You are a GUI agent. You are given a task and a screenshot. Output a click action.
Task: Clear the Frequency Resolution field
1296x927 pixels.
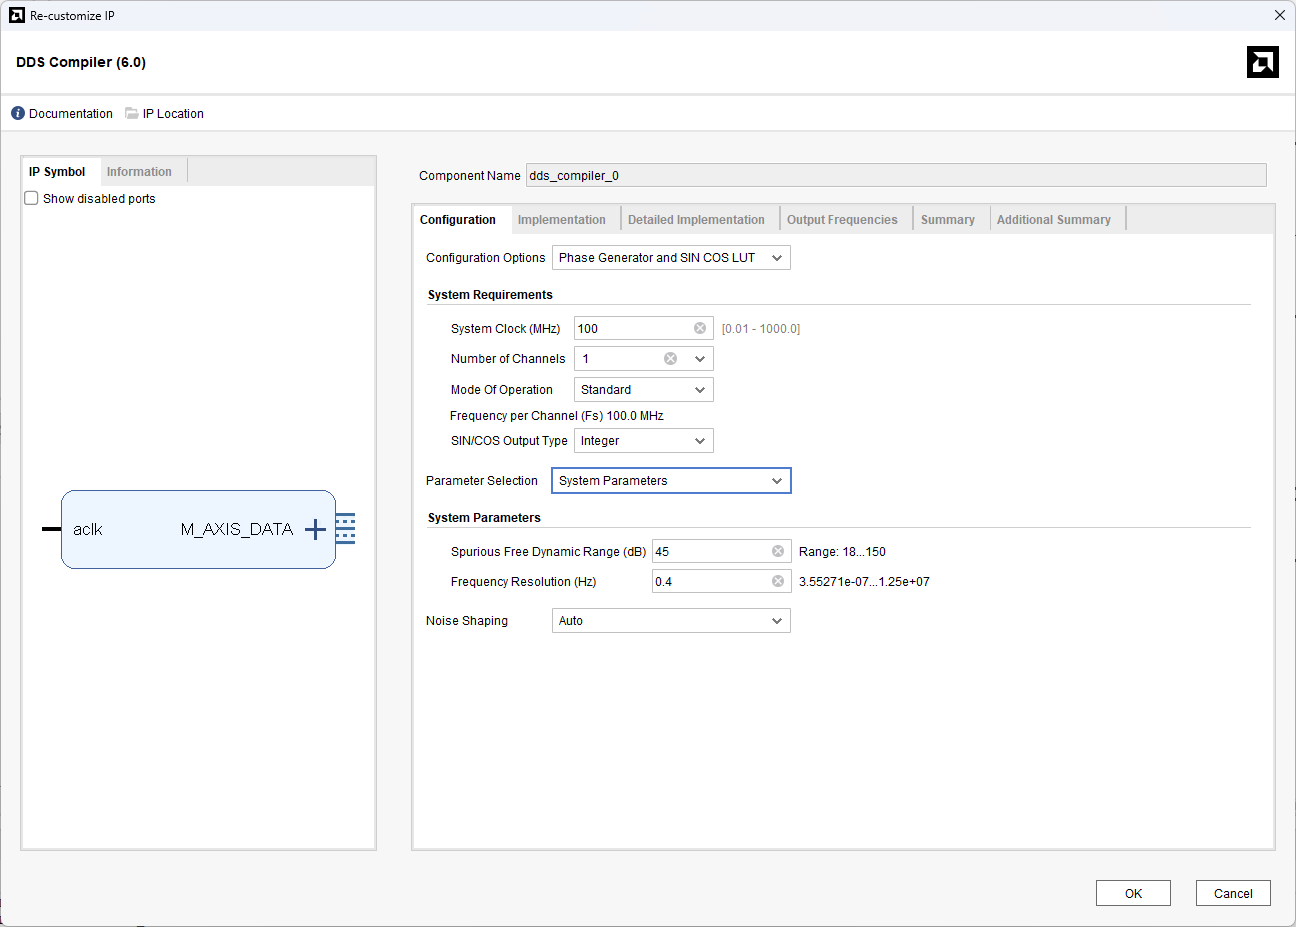point(778,581)
